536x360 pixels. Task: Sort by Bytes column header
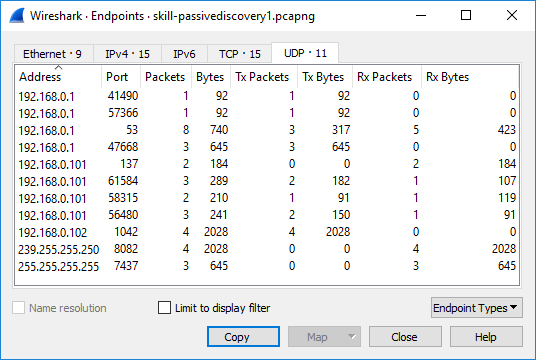(x=211, y=77)
